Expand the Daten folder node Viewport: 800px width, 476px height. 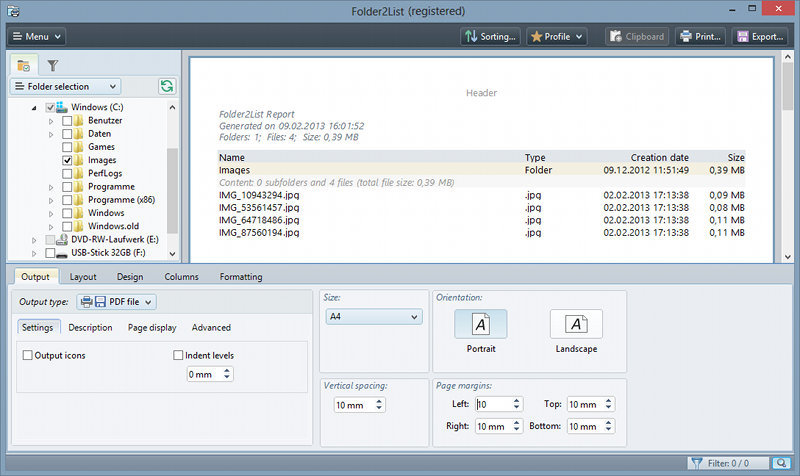pos(51,134)
